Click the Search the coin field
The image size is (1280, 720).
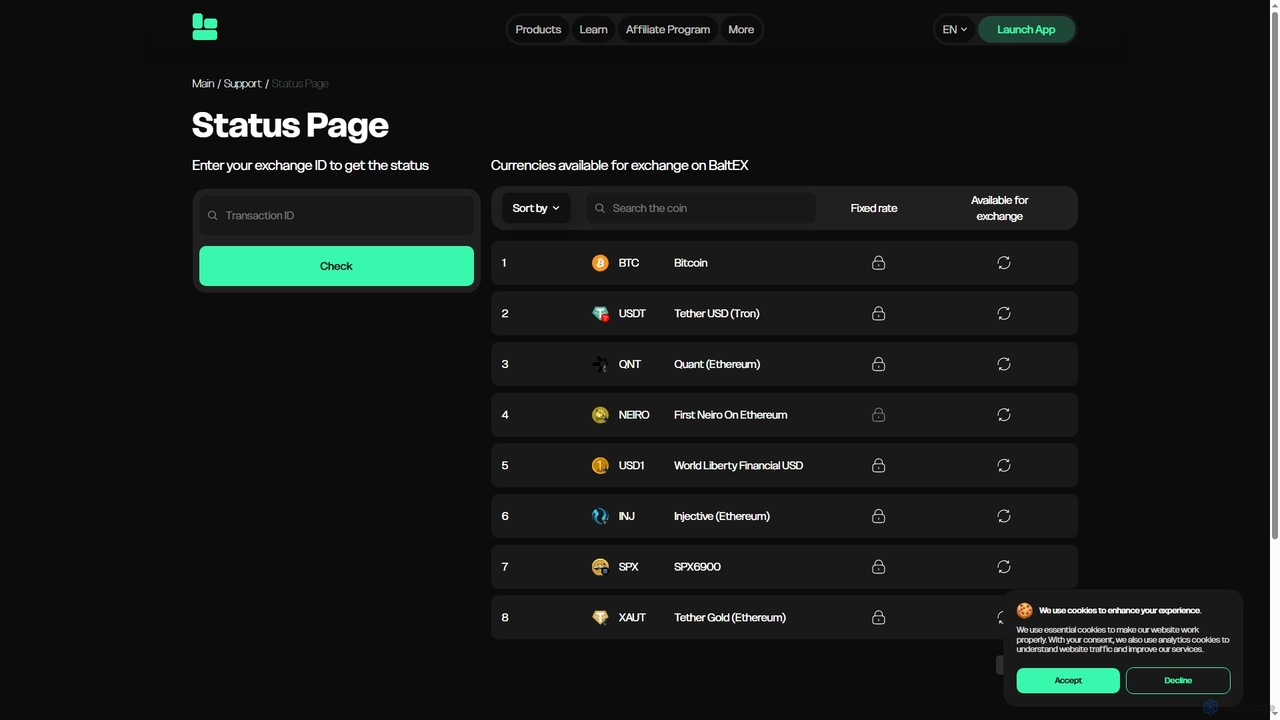coord(702,208)
